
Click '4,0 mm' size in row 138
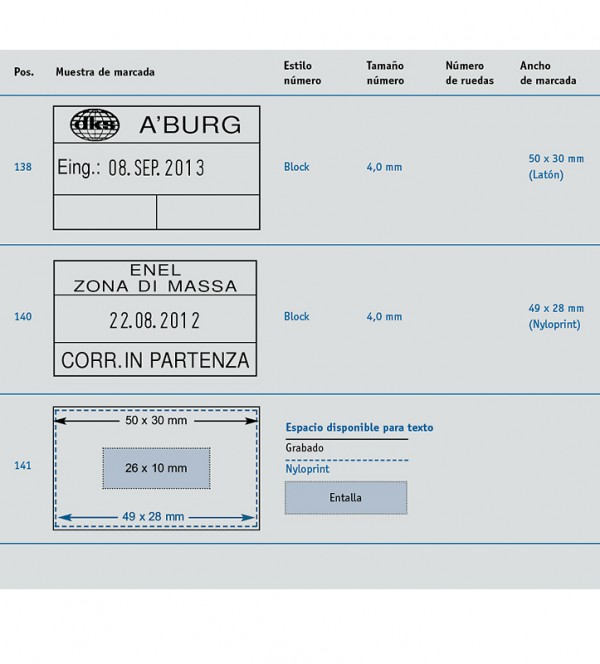(x=384, y=167)
